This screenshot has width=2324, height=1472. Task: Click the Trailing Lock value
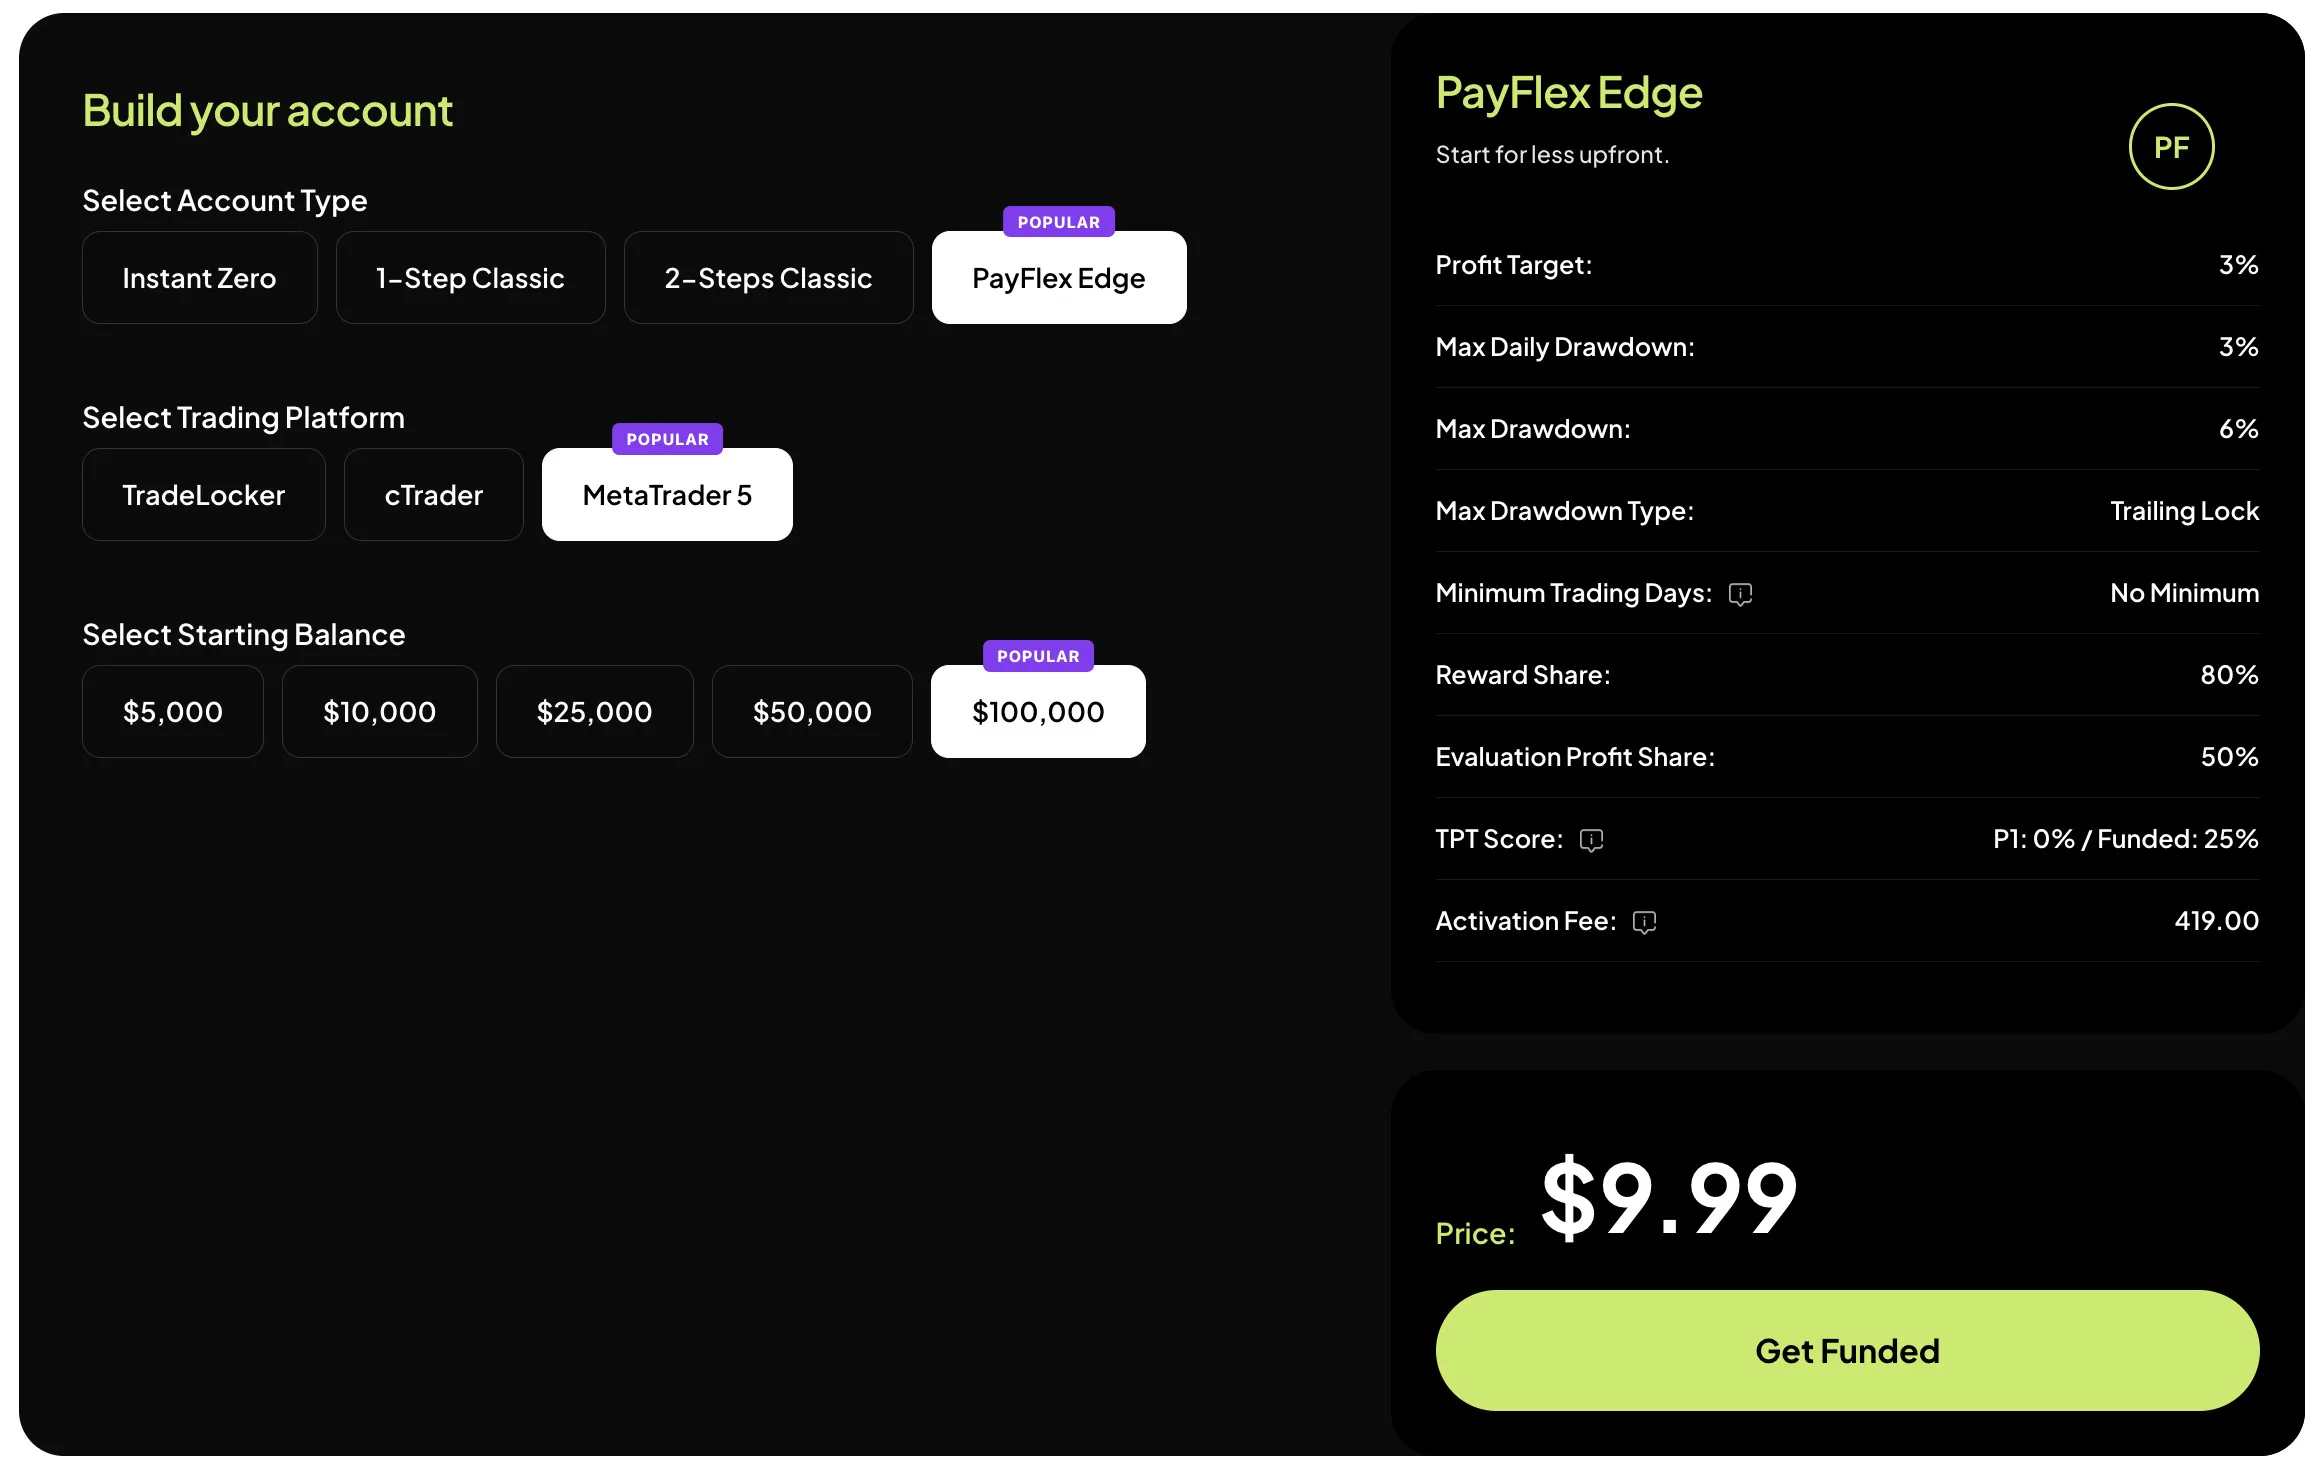(x=2184, y=511)
